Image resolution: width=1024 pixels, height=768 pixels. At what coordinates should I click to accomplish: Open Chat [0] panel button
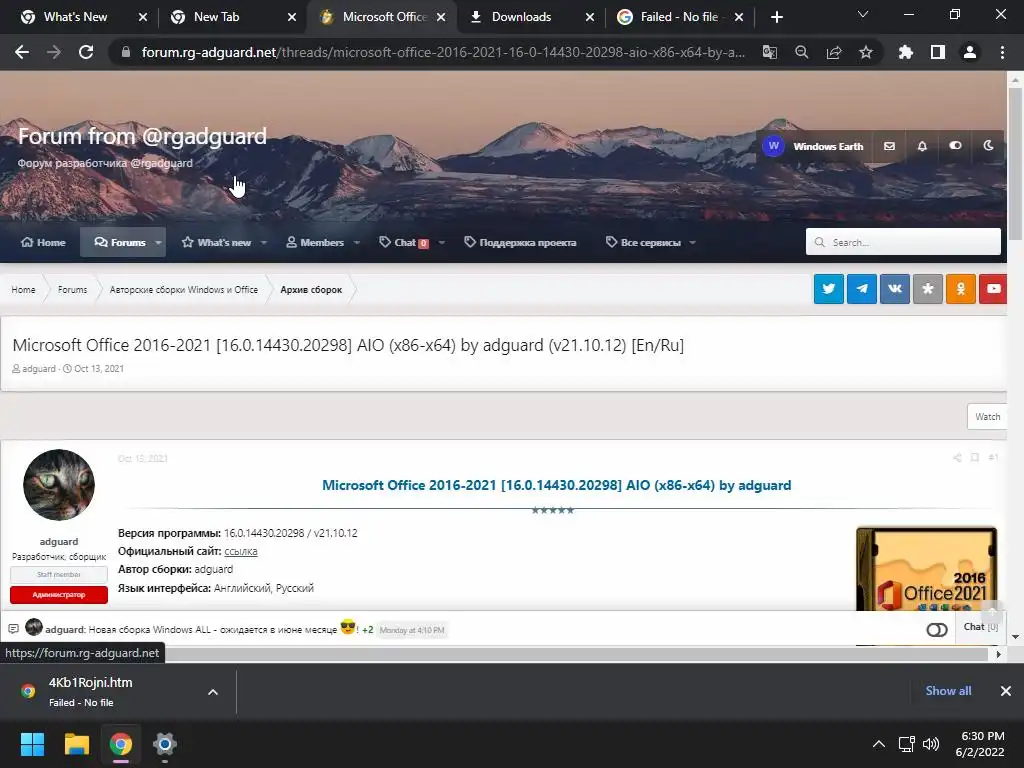[981, 626]
